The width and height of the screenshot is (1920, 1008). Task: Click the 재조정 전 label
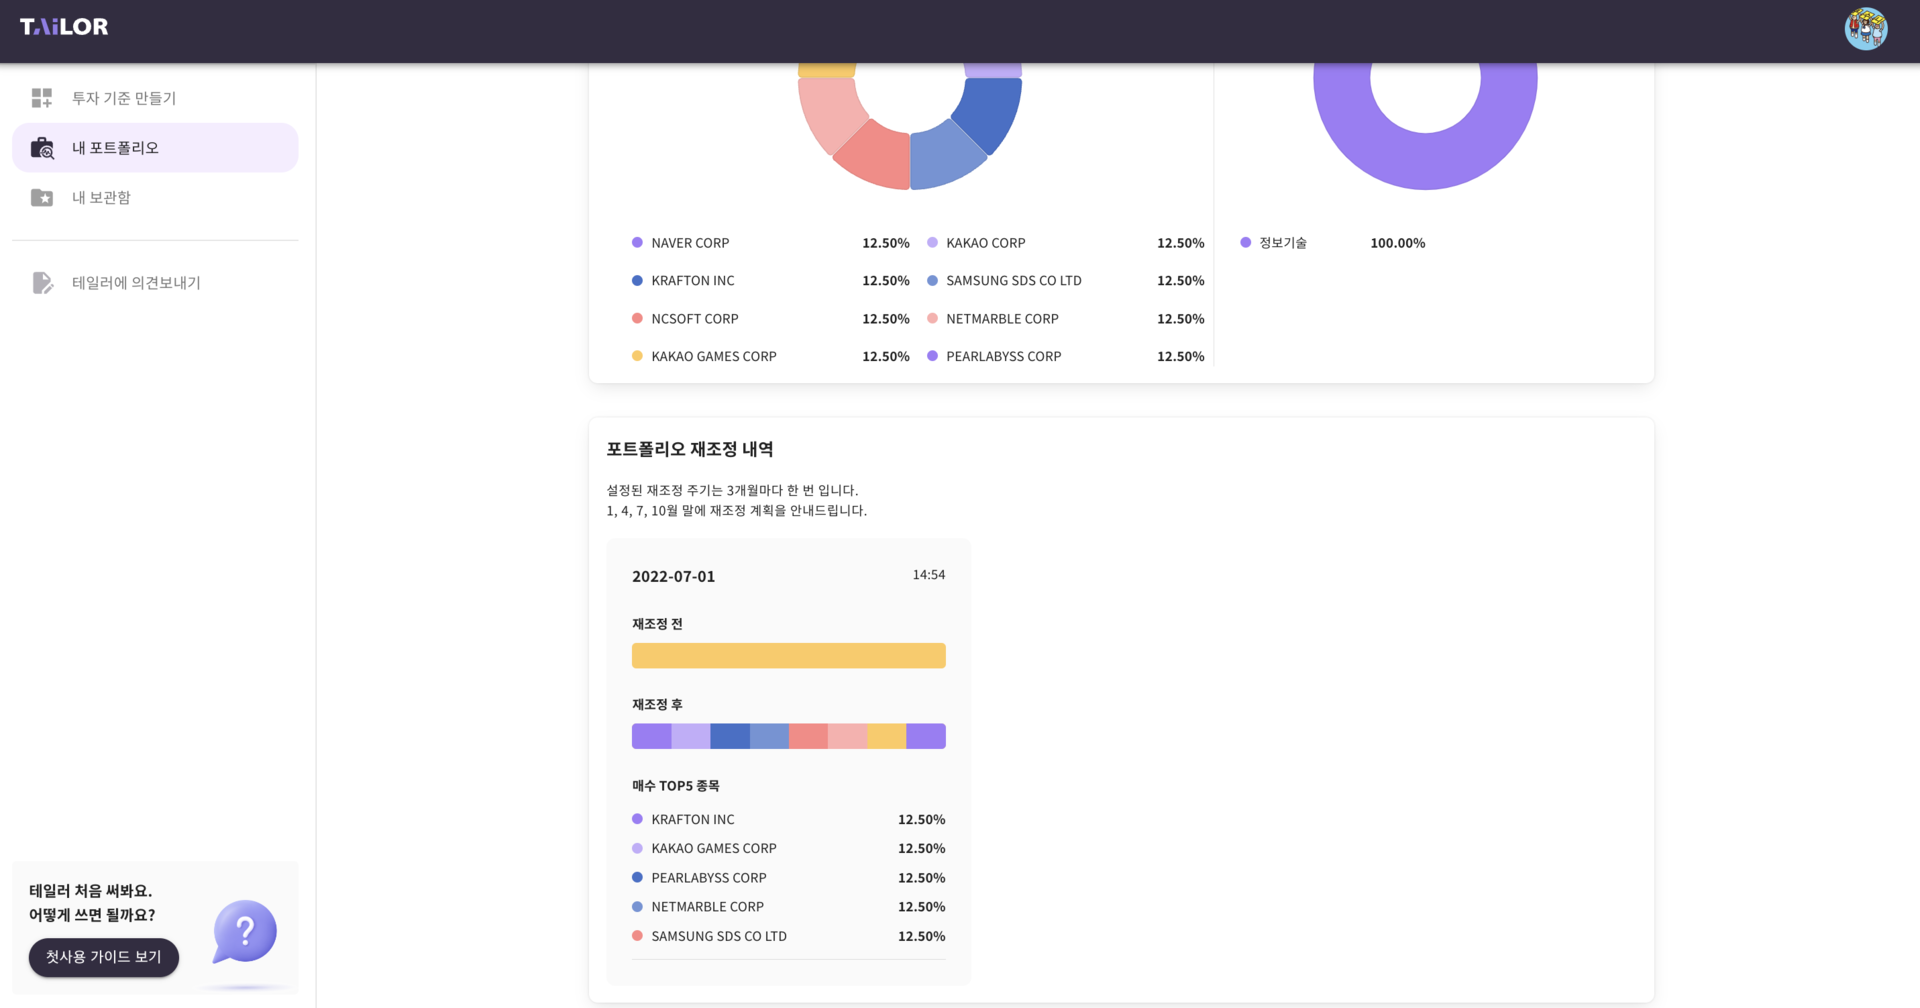[657, 624]
